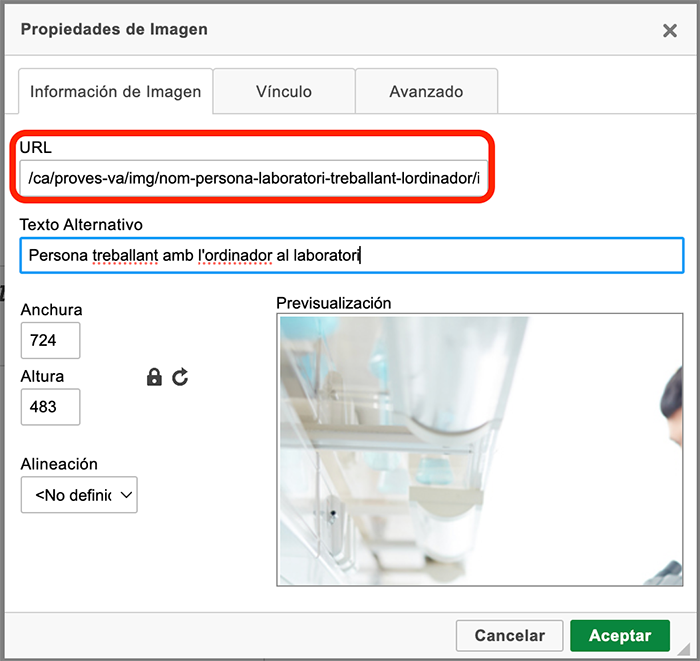Click the Previsualización label
The width and height of the screenshot is (700, 661).
coord(334,303)
